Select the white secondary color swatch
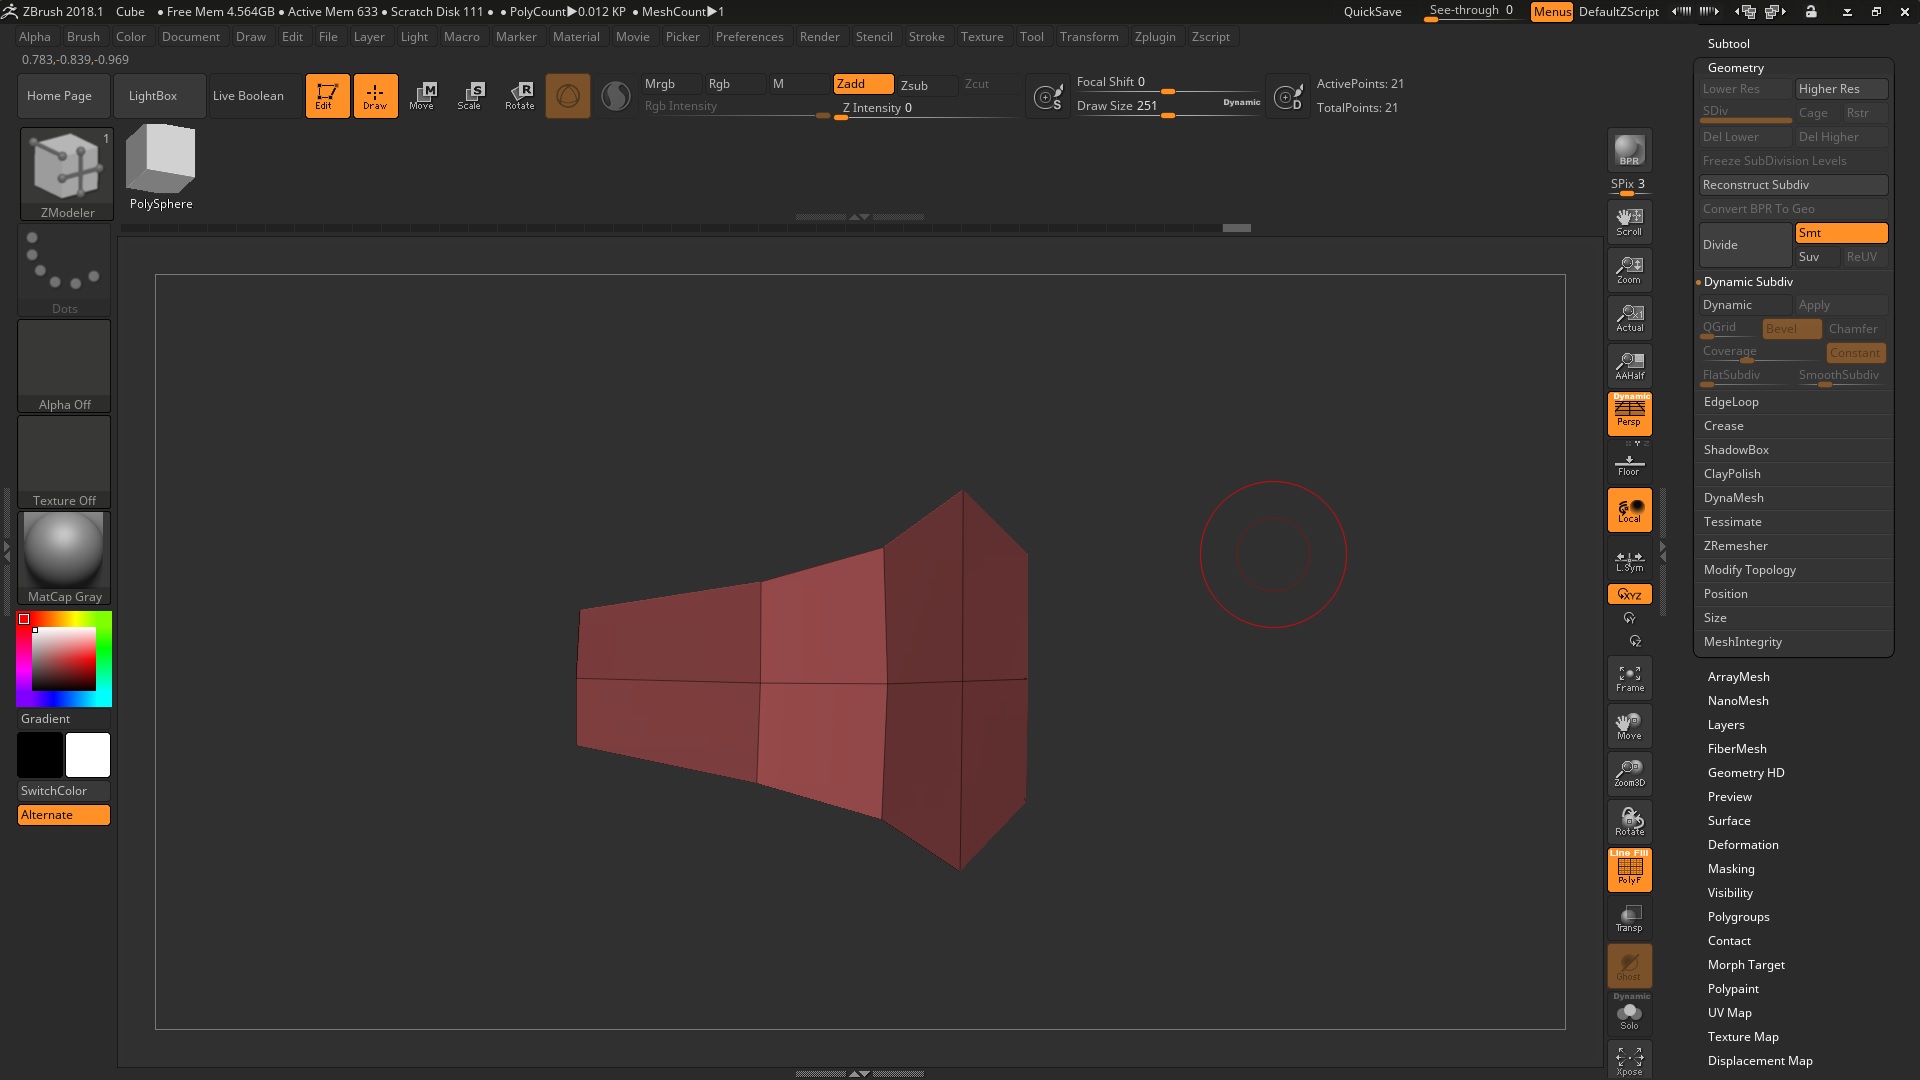Viewport: 1920px width, 1080px height. coord(88,755)
